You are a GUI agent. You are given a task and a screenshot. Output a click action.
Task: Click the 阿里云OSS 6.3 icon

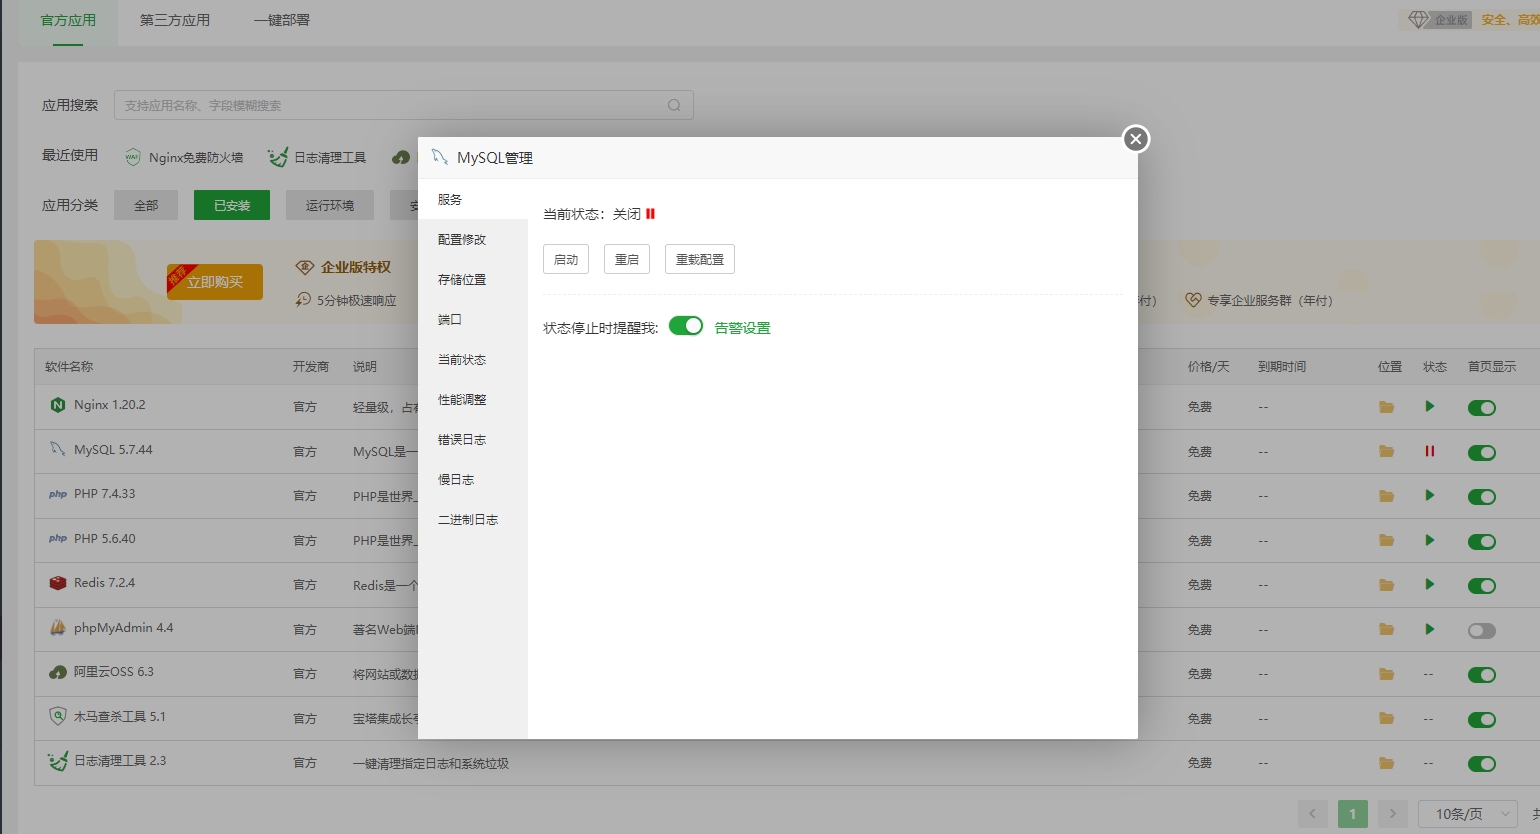58,672
